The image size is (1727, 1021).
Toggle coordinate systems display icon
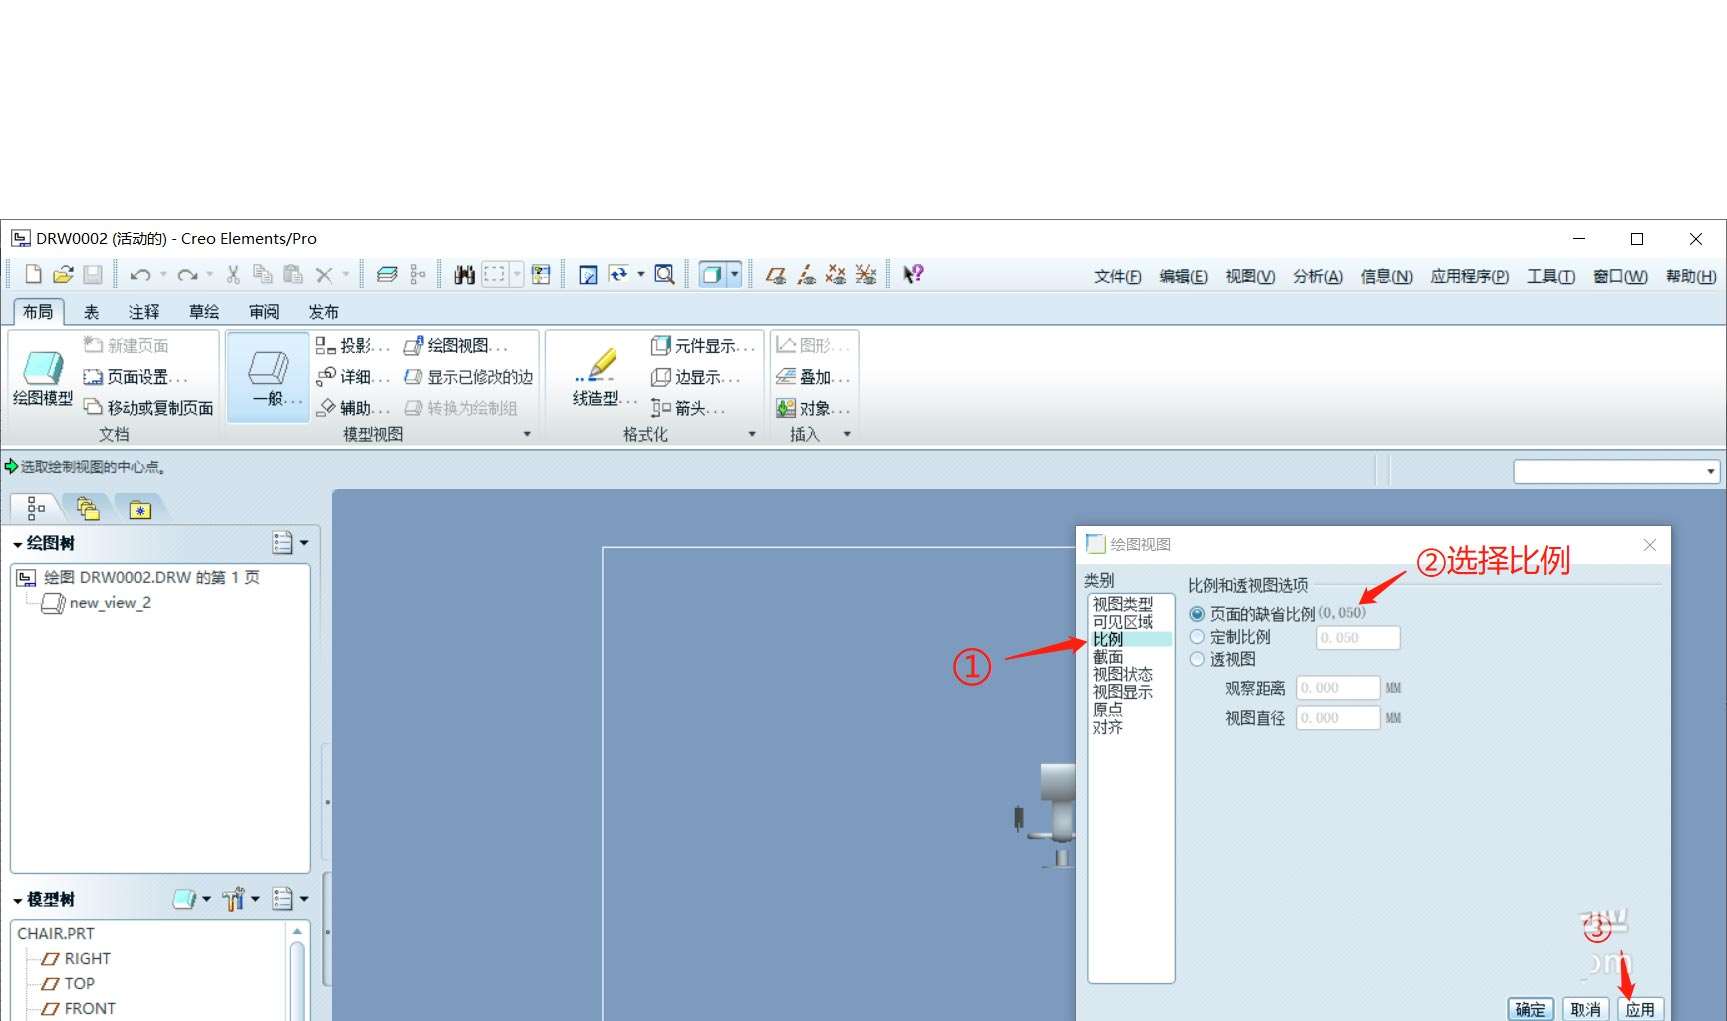pos(866,274)
